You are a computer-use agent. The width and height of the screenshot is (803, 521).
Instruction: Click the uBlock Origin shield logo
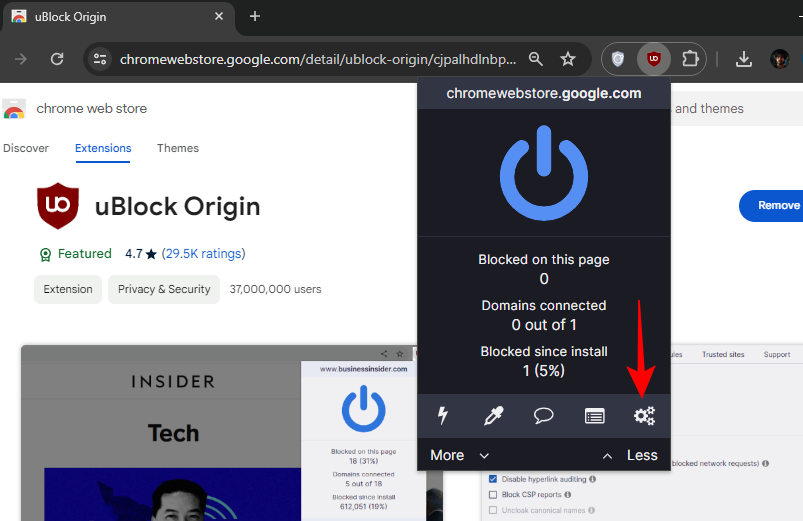click(x=58, y=206)
